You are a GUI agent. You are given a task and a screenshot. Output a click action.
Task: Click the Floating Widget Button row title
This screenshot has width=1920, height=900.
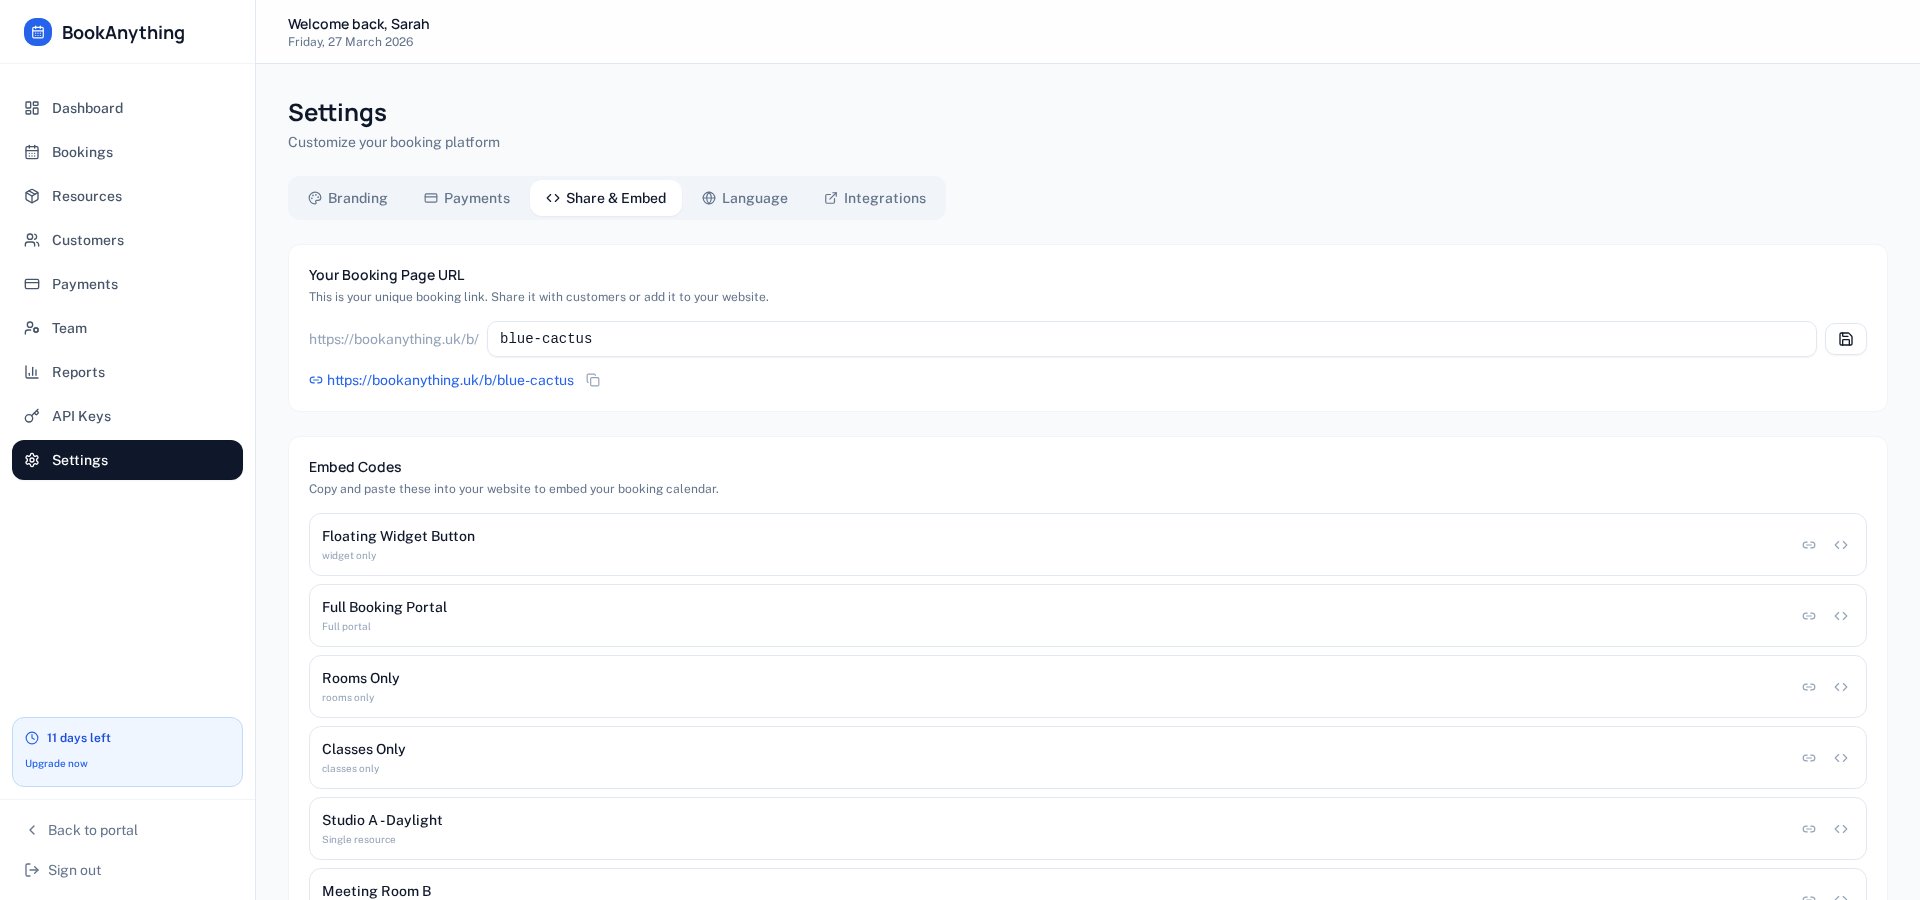pyautogui.click(x=398, y=536)
